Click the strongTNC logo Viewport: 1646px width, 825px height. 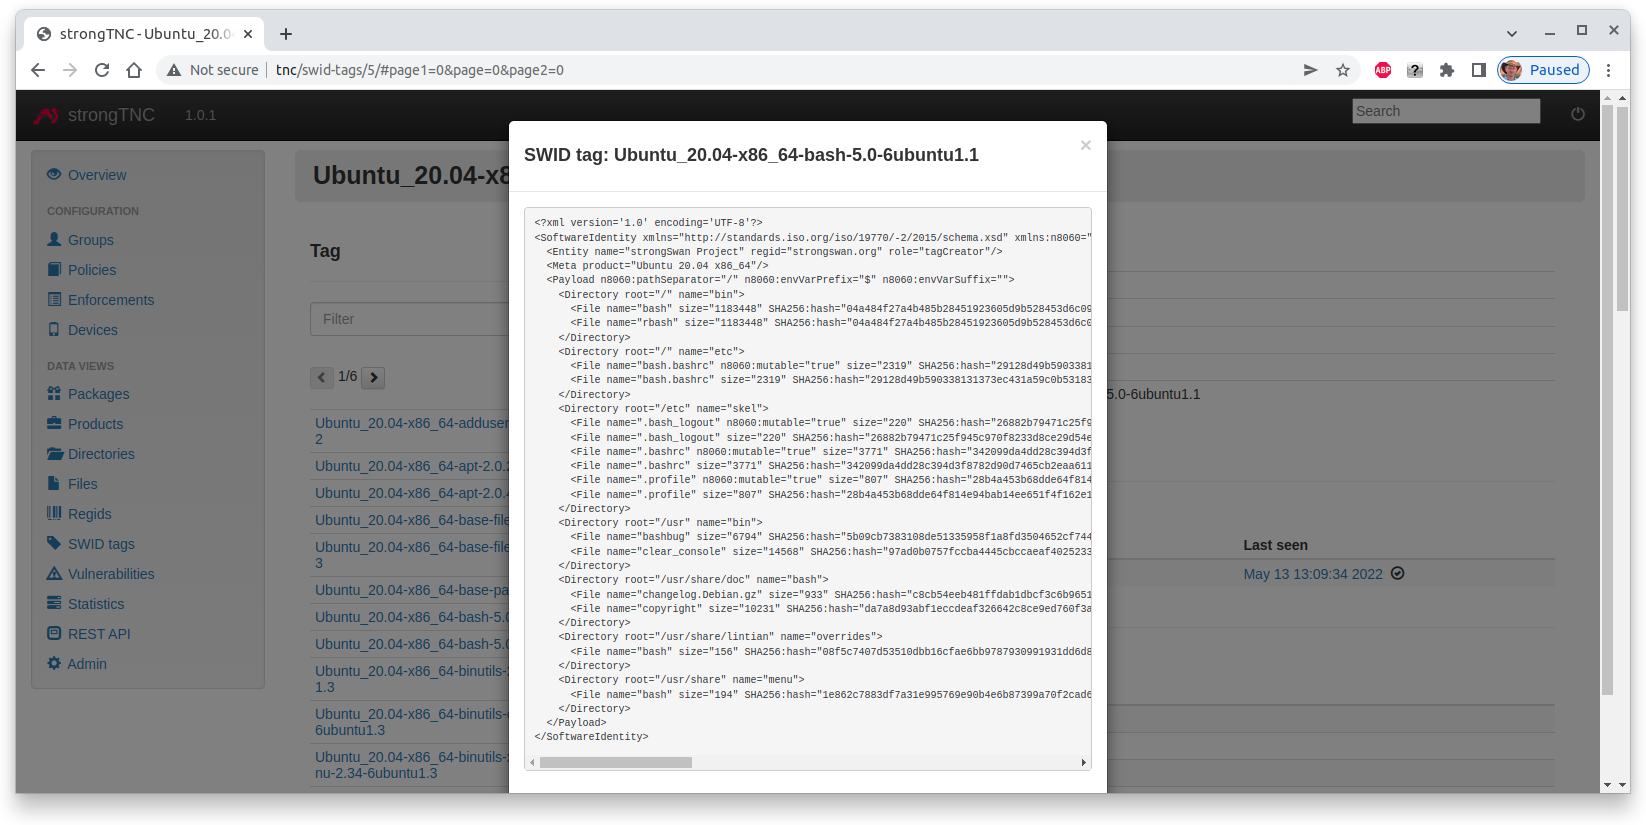[x=95, y=115]
